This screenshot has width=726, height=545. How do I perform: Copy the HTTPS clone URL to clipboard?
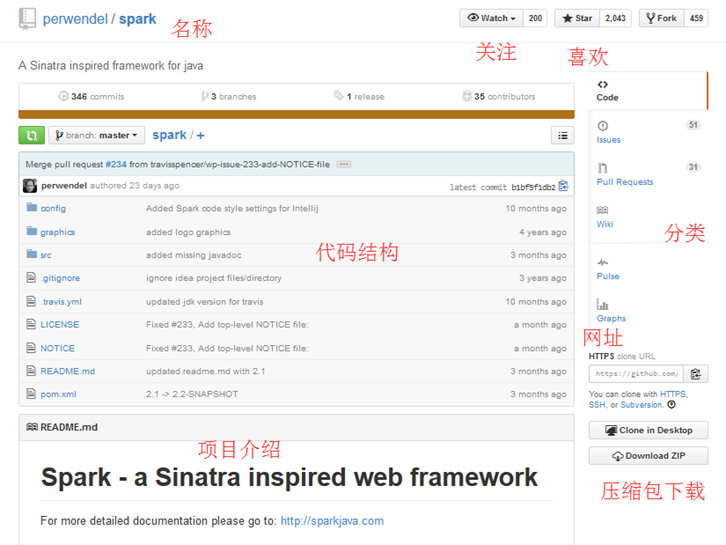coord(697,374)
